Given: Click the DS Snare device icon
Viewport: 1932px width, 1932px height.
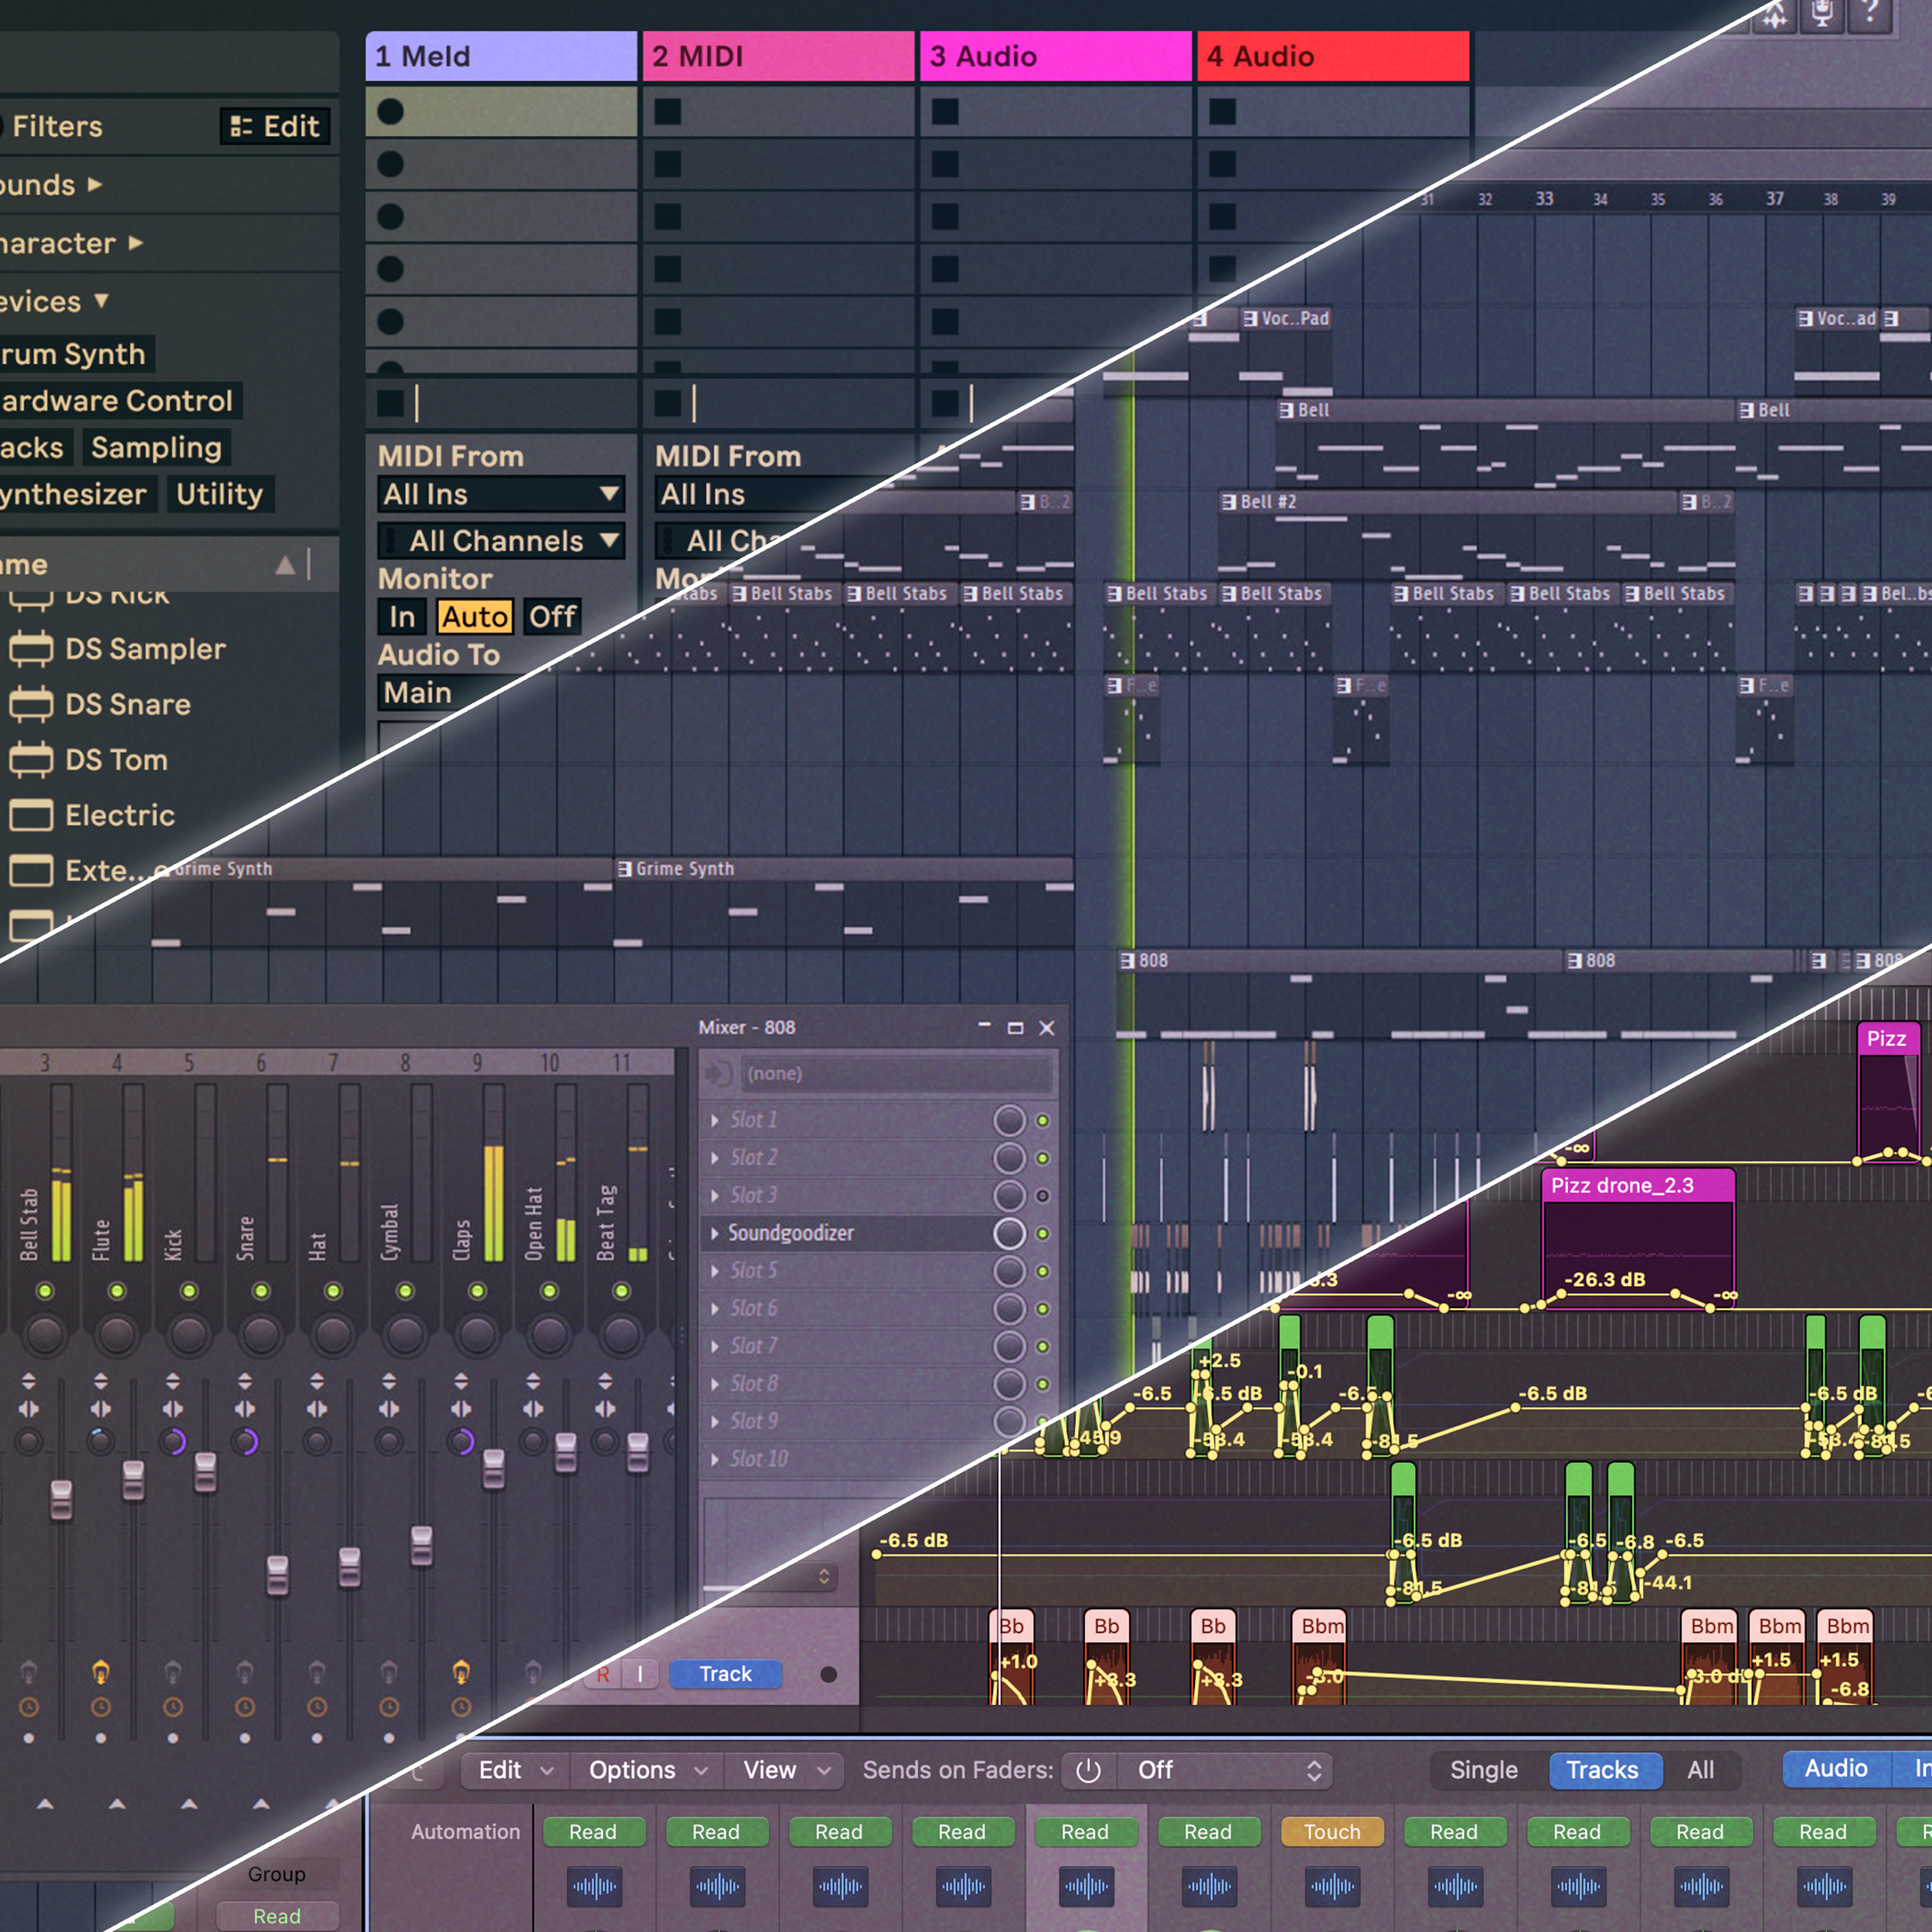Looking at the screenshot, I should point(31,704).
